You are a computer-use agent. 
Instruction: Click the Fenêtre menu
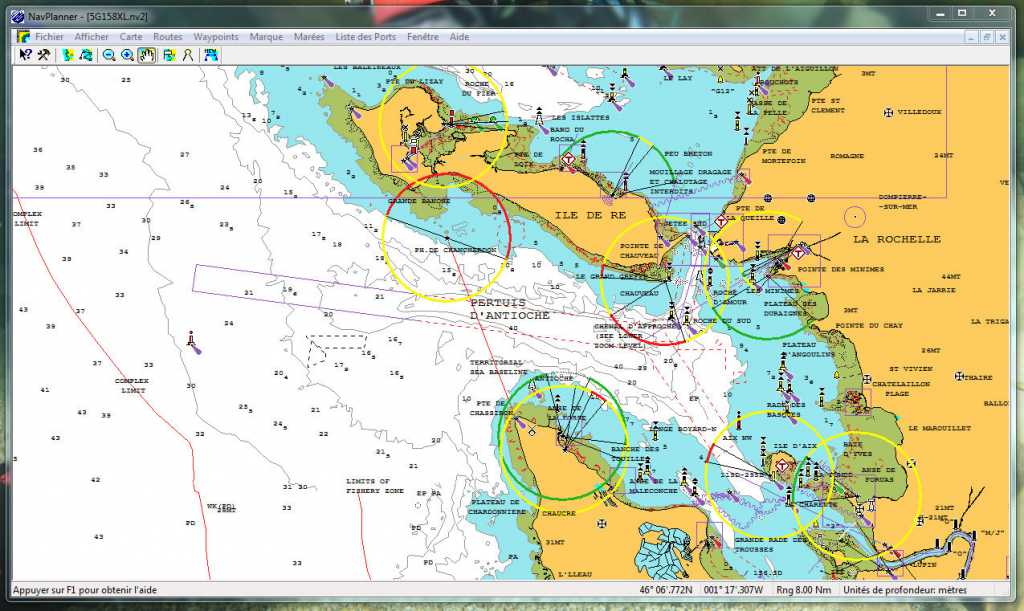point(423,37)
